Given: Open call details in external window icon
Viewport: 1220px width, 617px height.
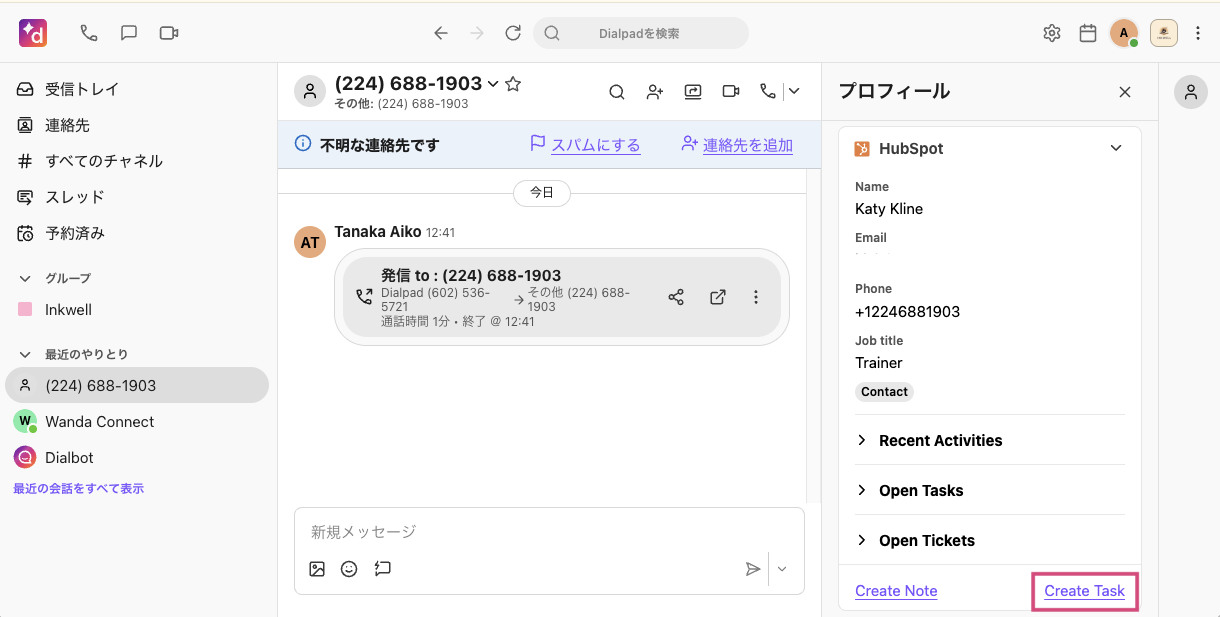Looking at the screenshot, I should 717,297.
